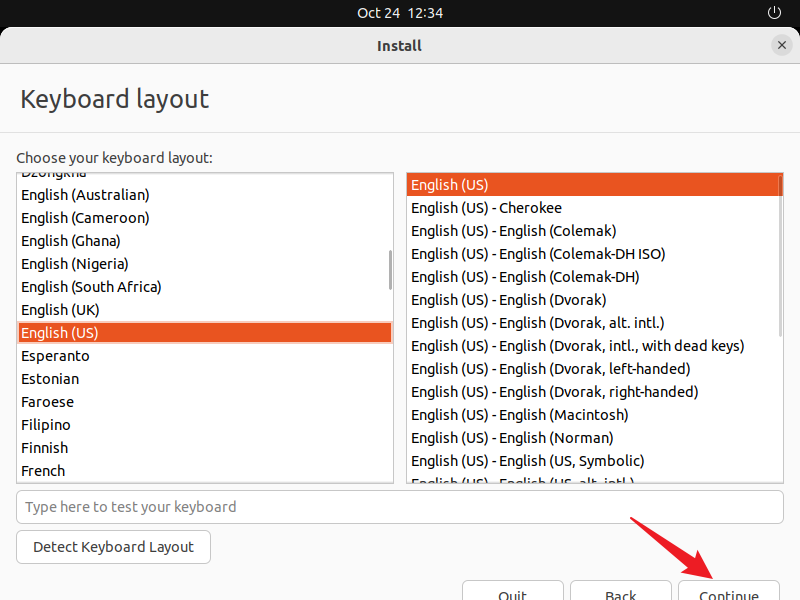Viewport: 800px width, 600px height.
Task: Pick the English (Dvorak) variant
Action: (508, 300)
